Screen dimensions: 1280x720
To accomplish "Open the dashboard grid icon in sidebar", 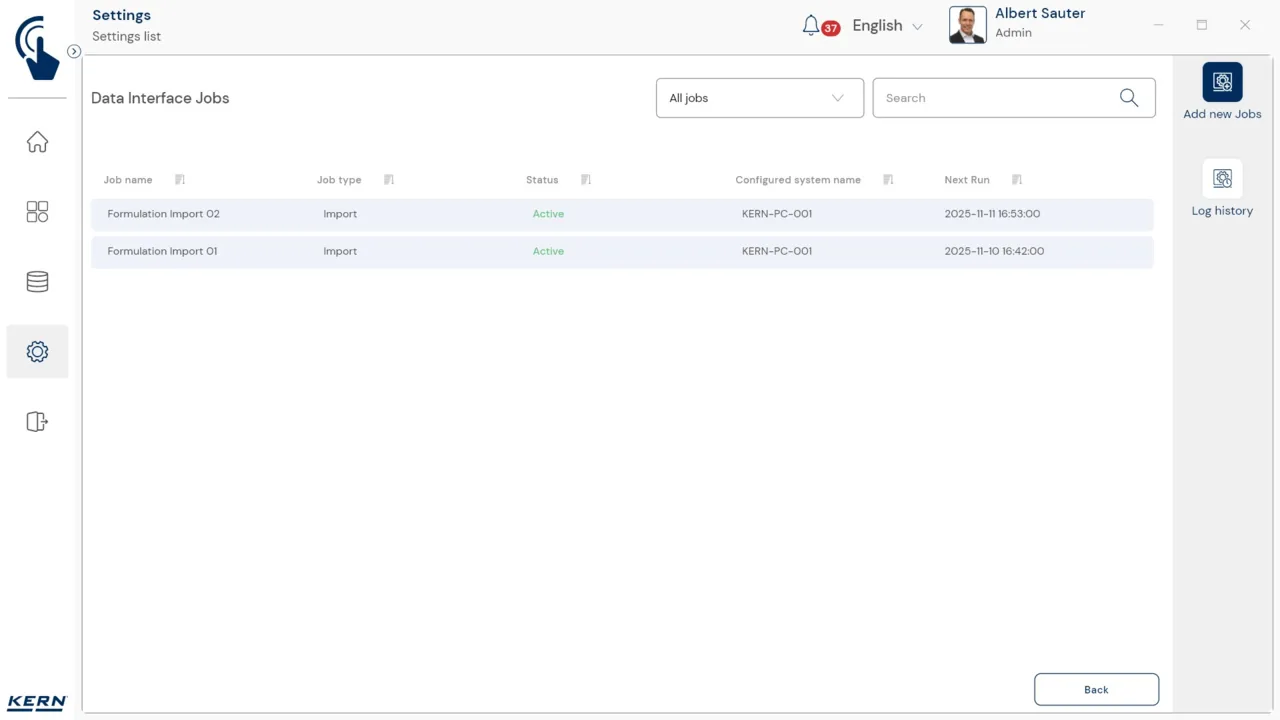I will pyautogui.click(x=37, y=212).
